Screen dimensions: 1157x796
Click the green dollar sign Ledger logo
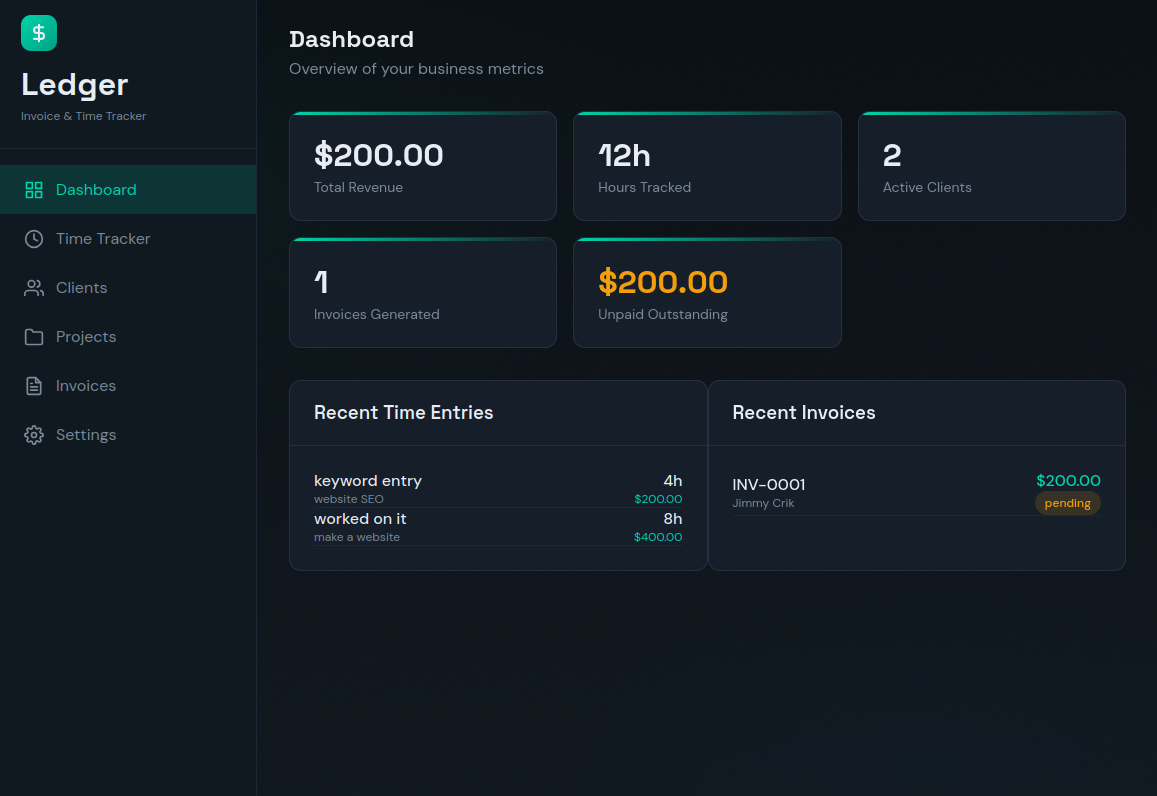[x=39, y=33]
